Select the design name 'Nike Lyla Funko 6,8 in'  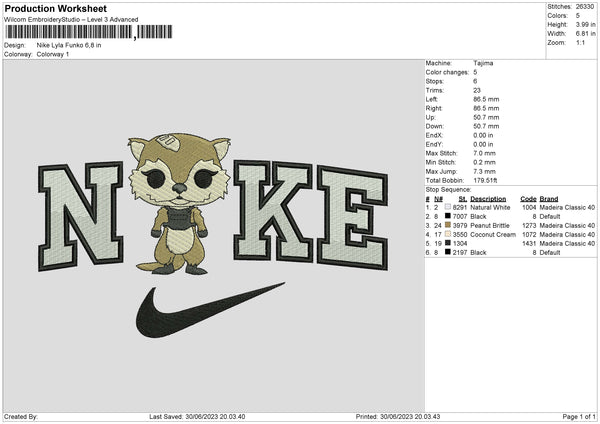coord(69,45)
